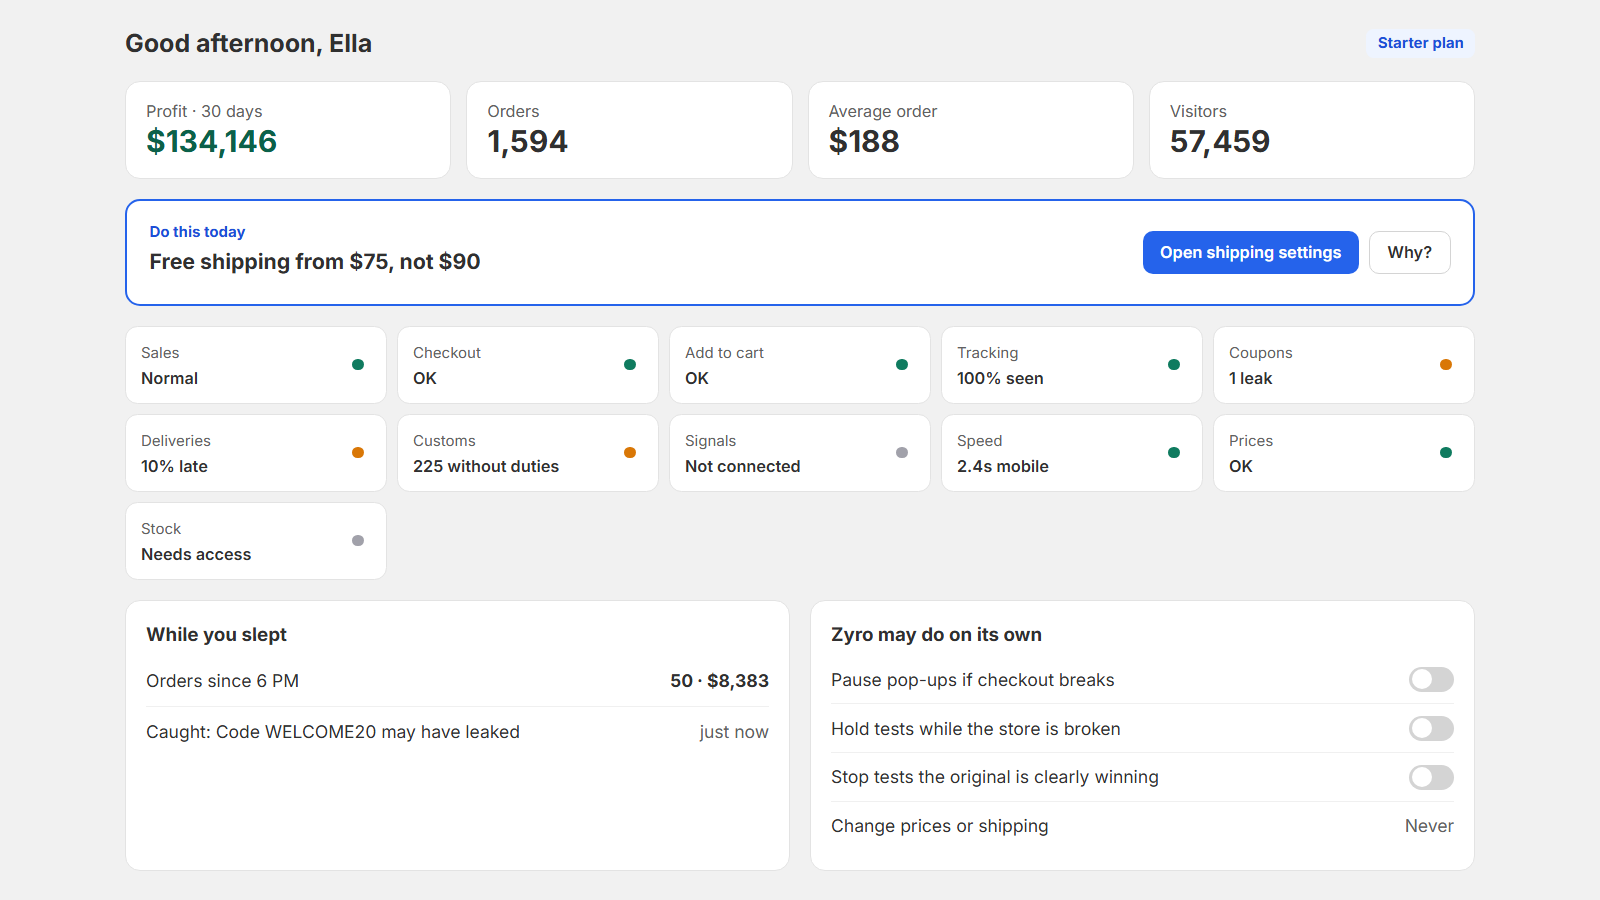1600x900 pixels.
Task: Open the Stock status tile
Action: point(256,541)
